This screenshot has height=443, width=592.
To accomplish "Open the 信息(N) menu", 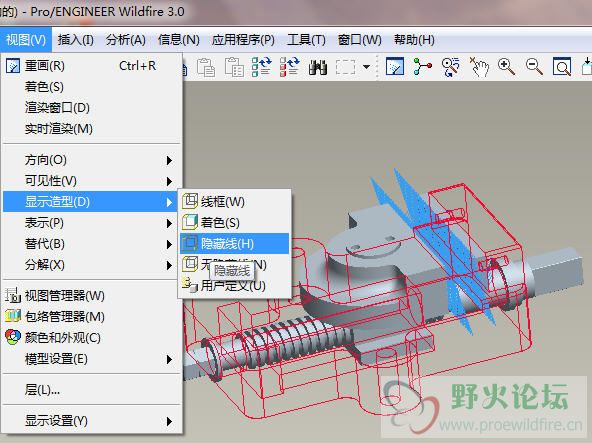I will click(179, 40).
